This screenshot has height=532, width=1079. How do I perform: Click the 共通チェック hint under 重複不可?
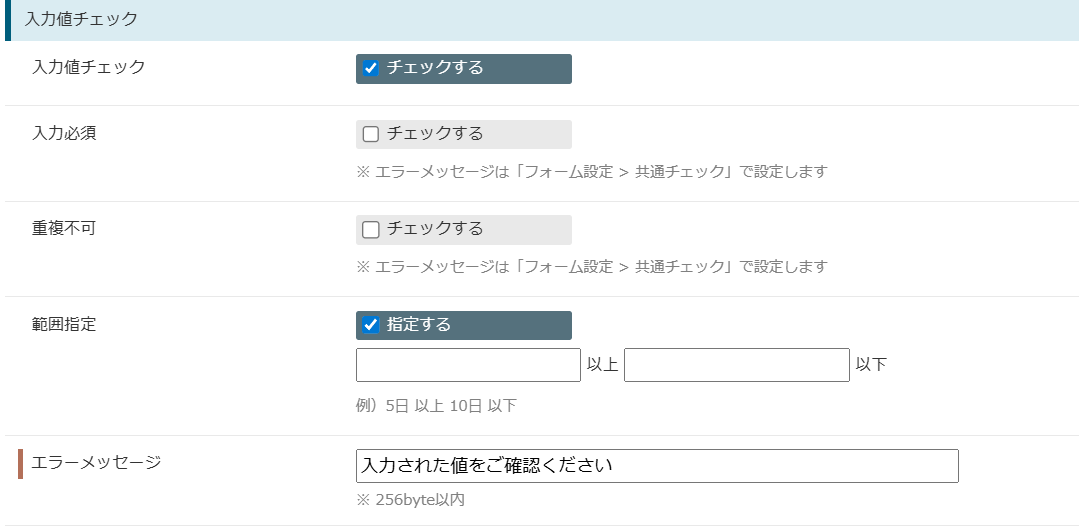(592, 266)
